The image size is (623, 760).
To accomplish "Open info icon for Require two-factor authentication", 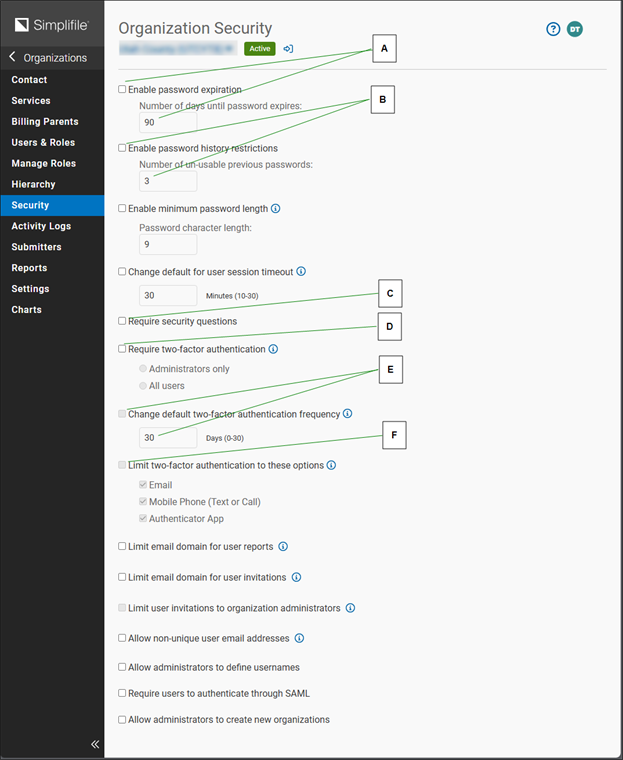I will [x=273, y=349].
